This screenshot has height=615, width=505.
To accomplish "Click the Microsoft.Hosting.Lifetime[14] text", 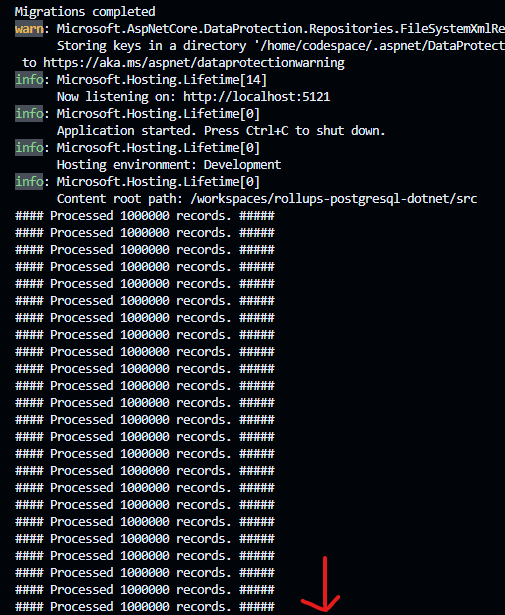I will click(162, 80).
